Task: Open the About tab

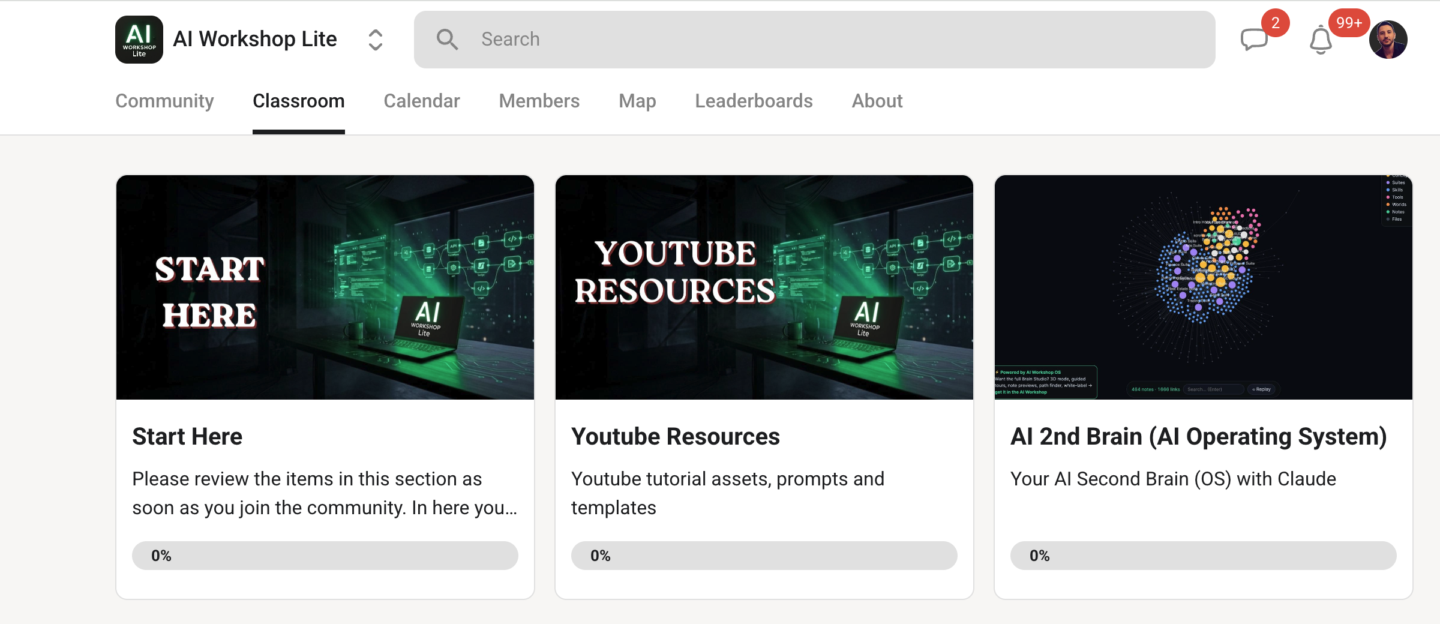Action: (x=877, y=101)
